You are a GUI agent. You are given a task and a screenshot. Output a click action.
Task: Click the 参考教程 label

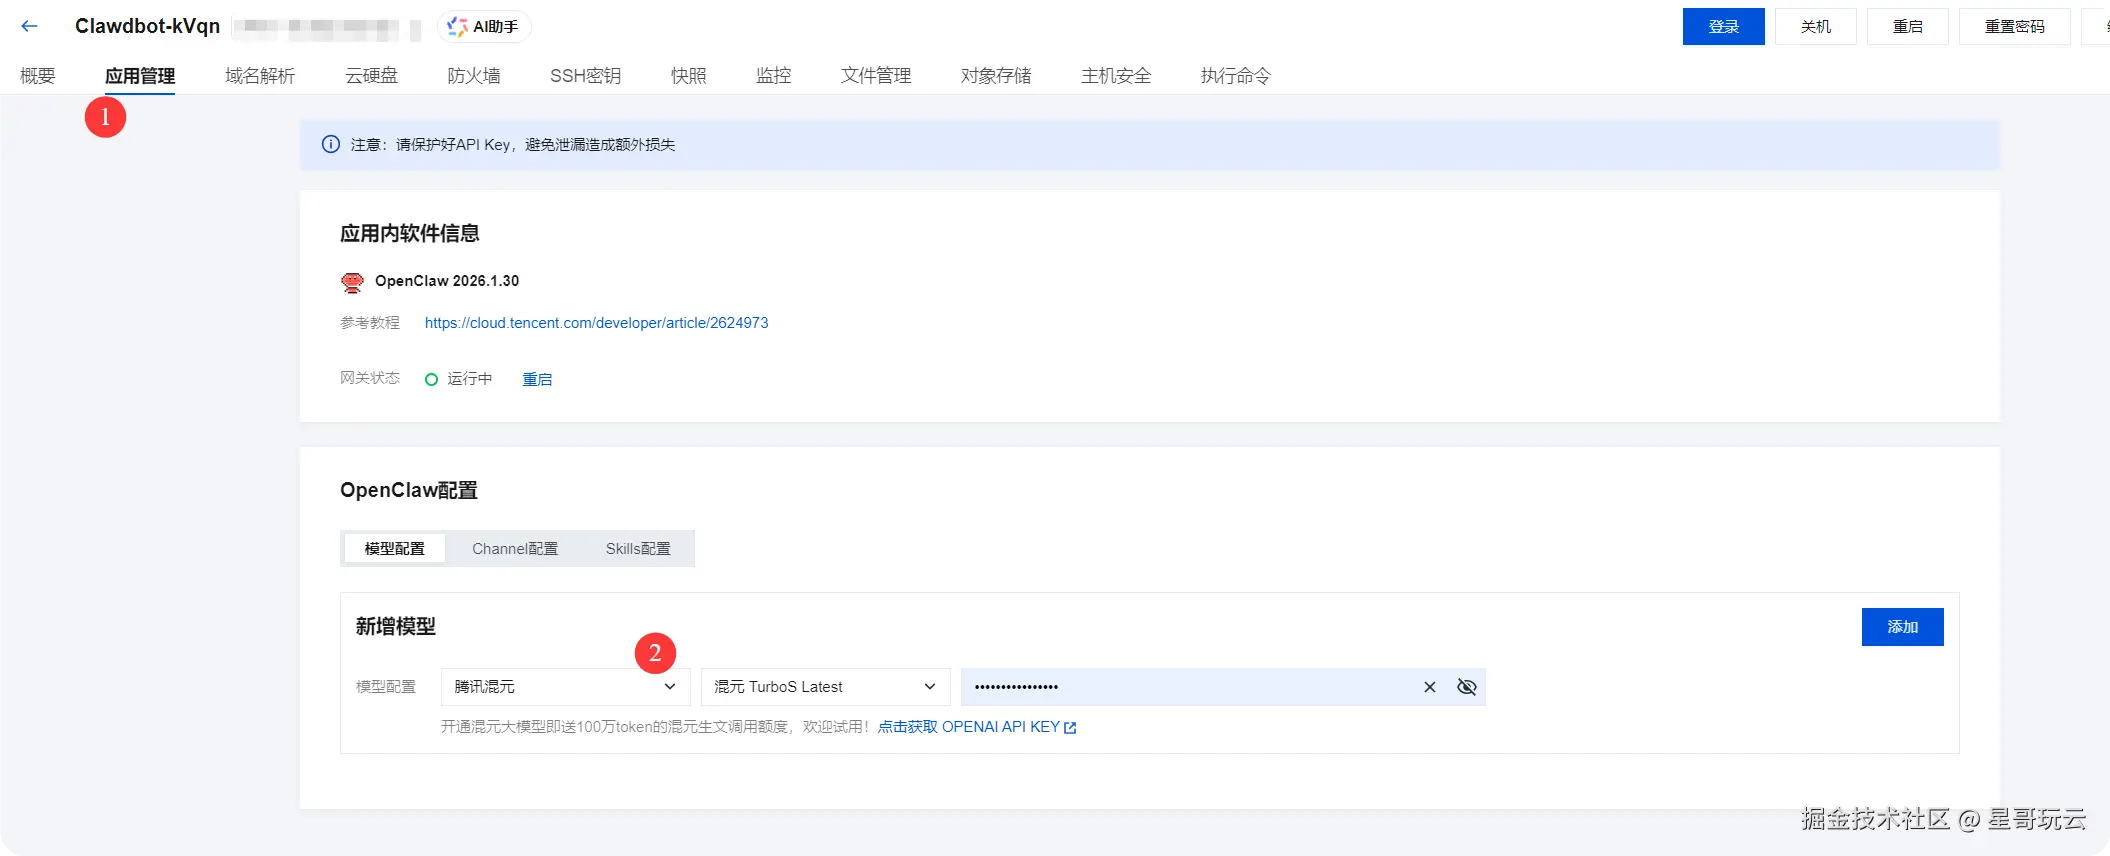(370, 323)
